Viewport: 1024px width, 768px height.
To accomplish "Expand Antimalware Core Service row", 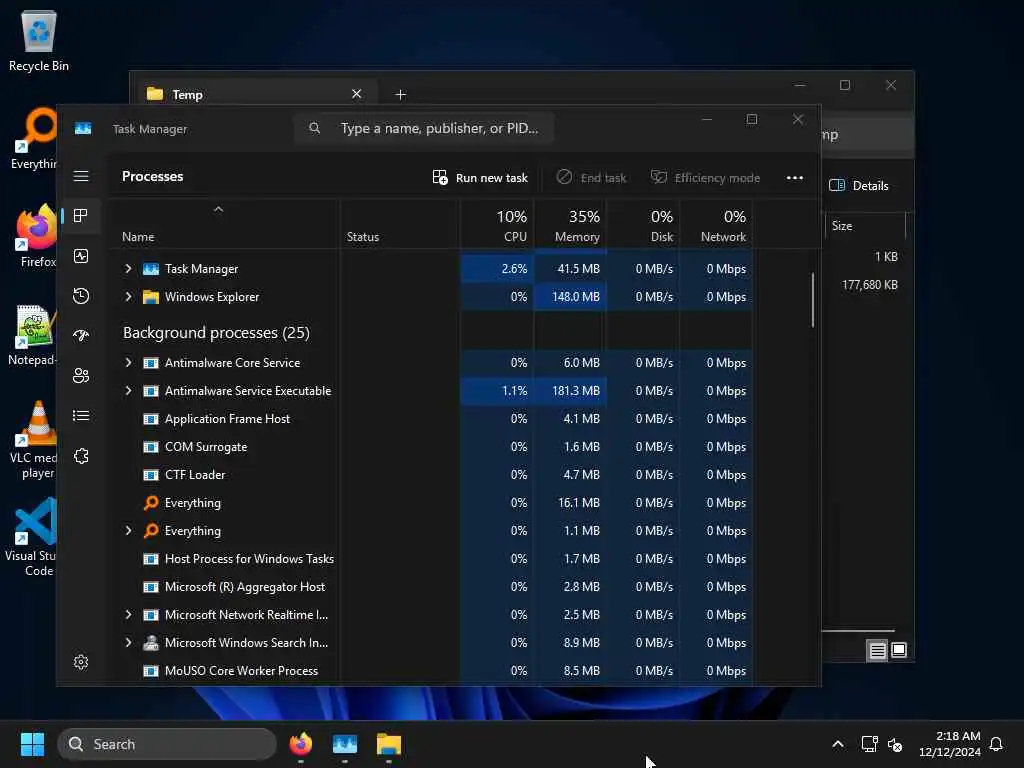I will coord(128,362).
